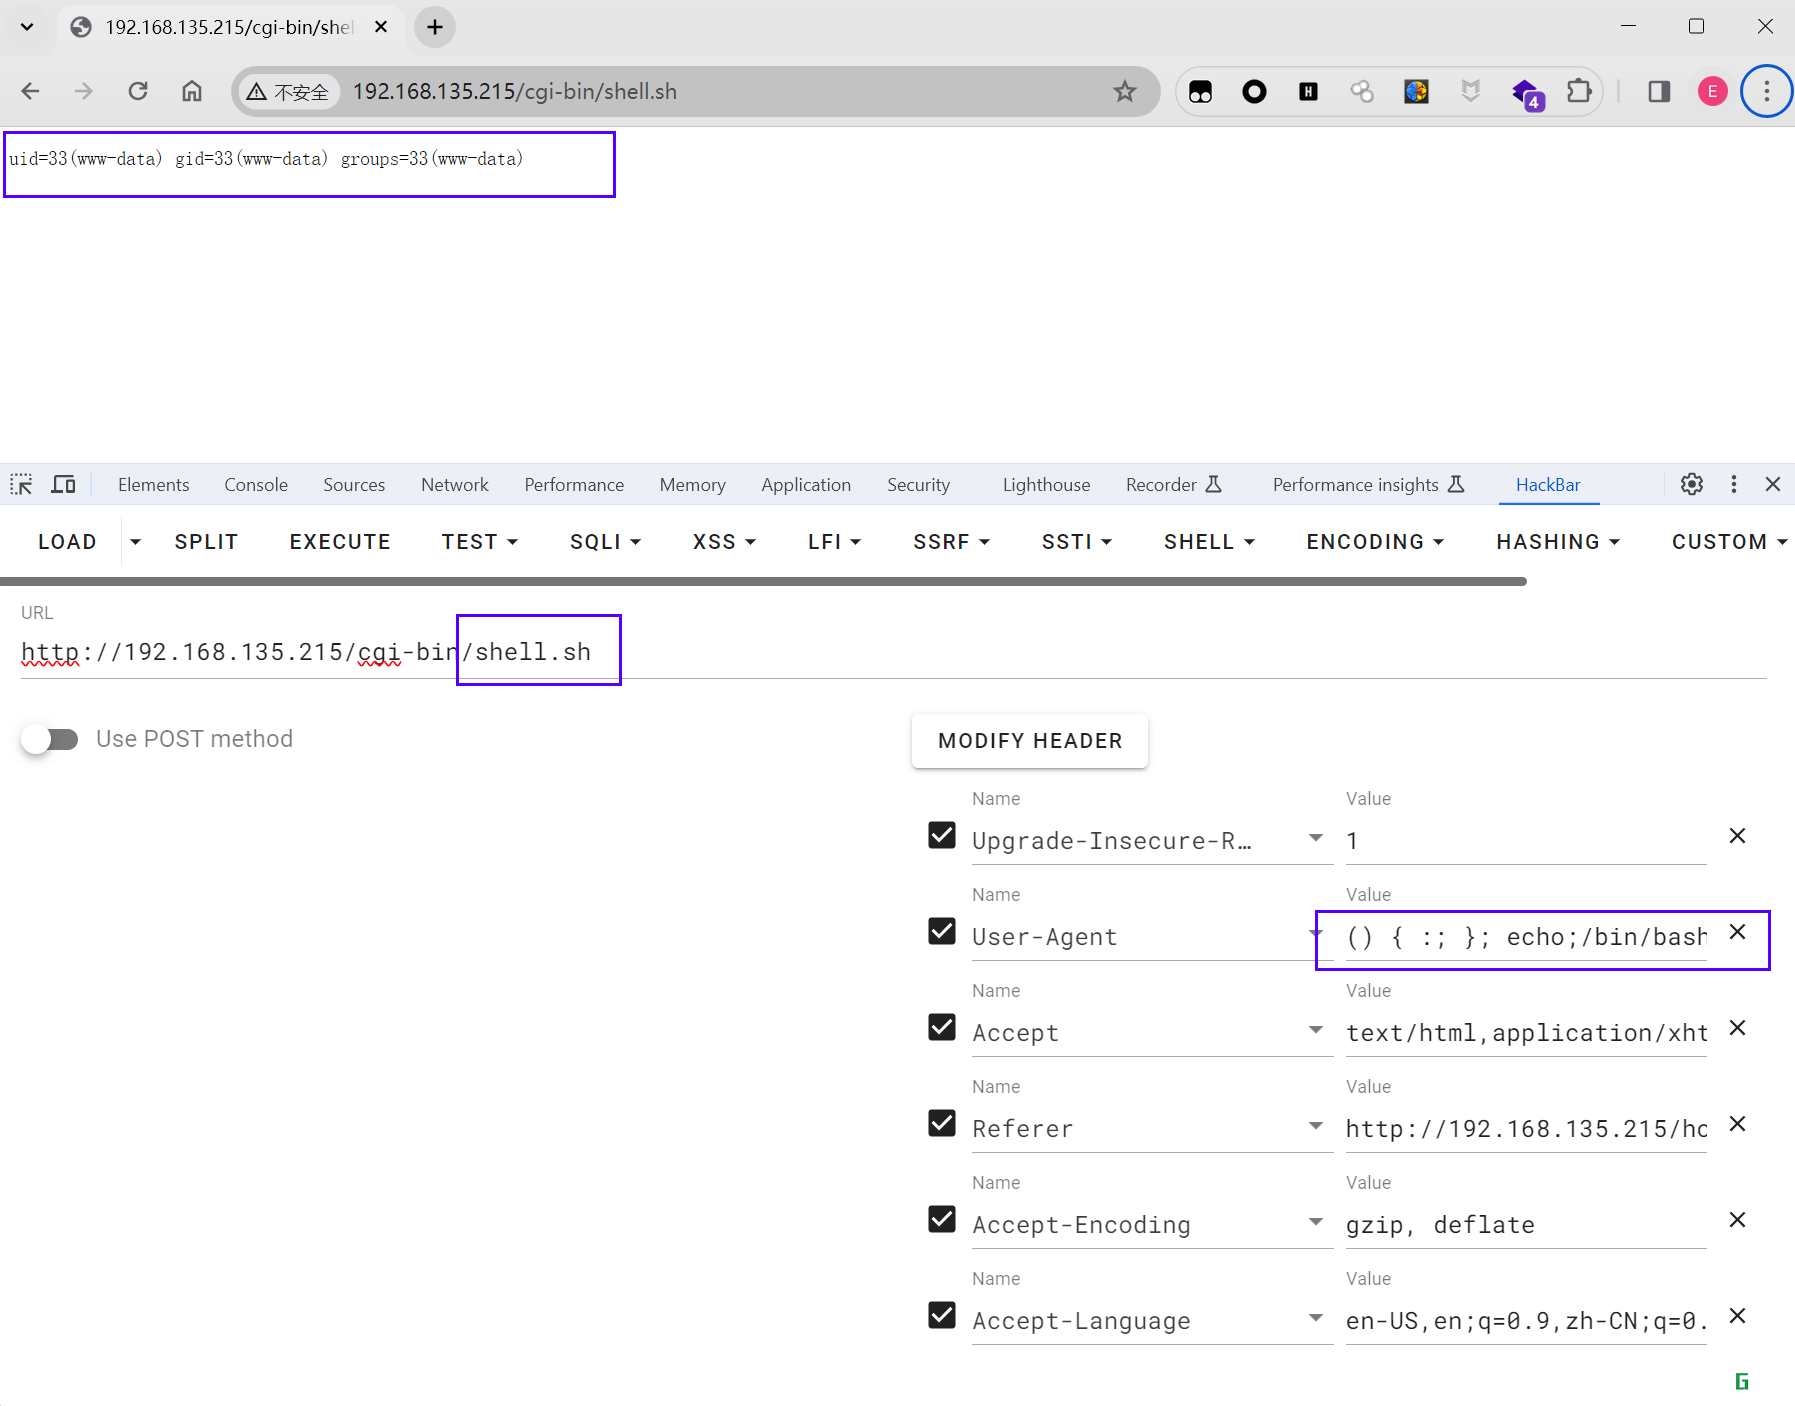This screenshot has height=1406, width=1795.
Task: Toggle the device toolbar in DevTools
Action: 63,484
